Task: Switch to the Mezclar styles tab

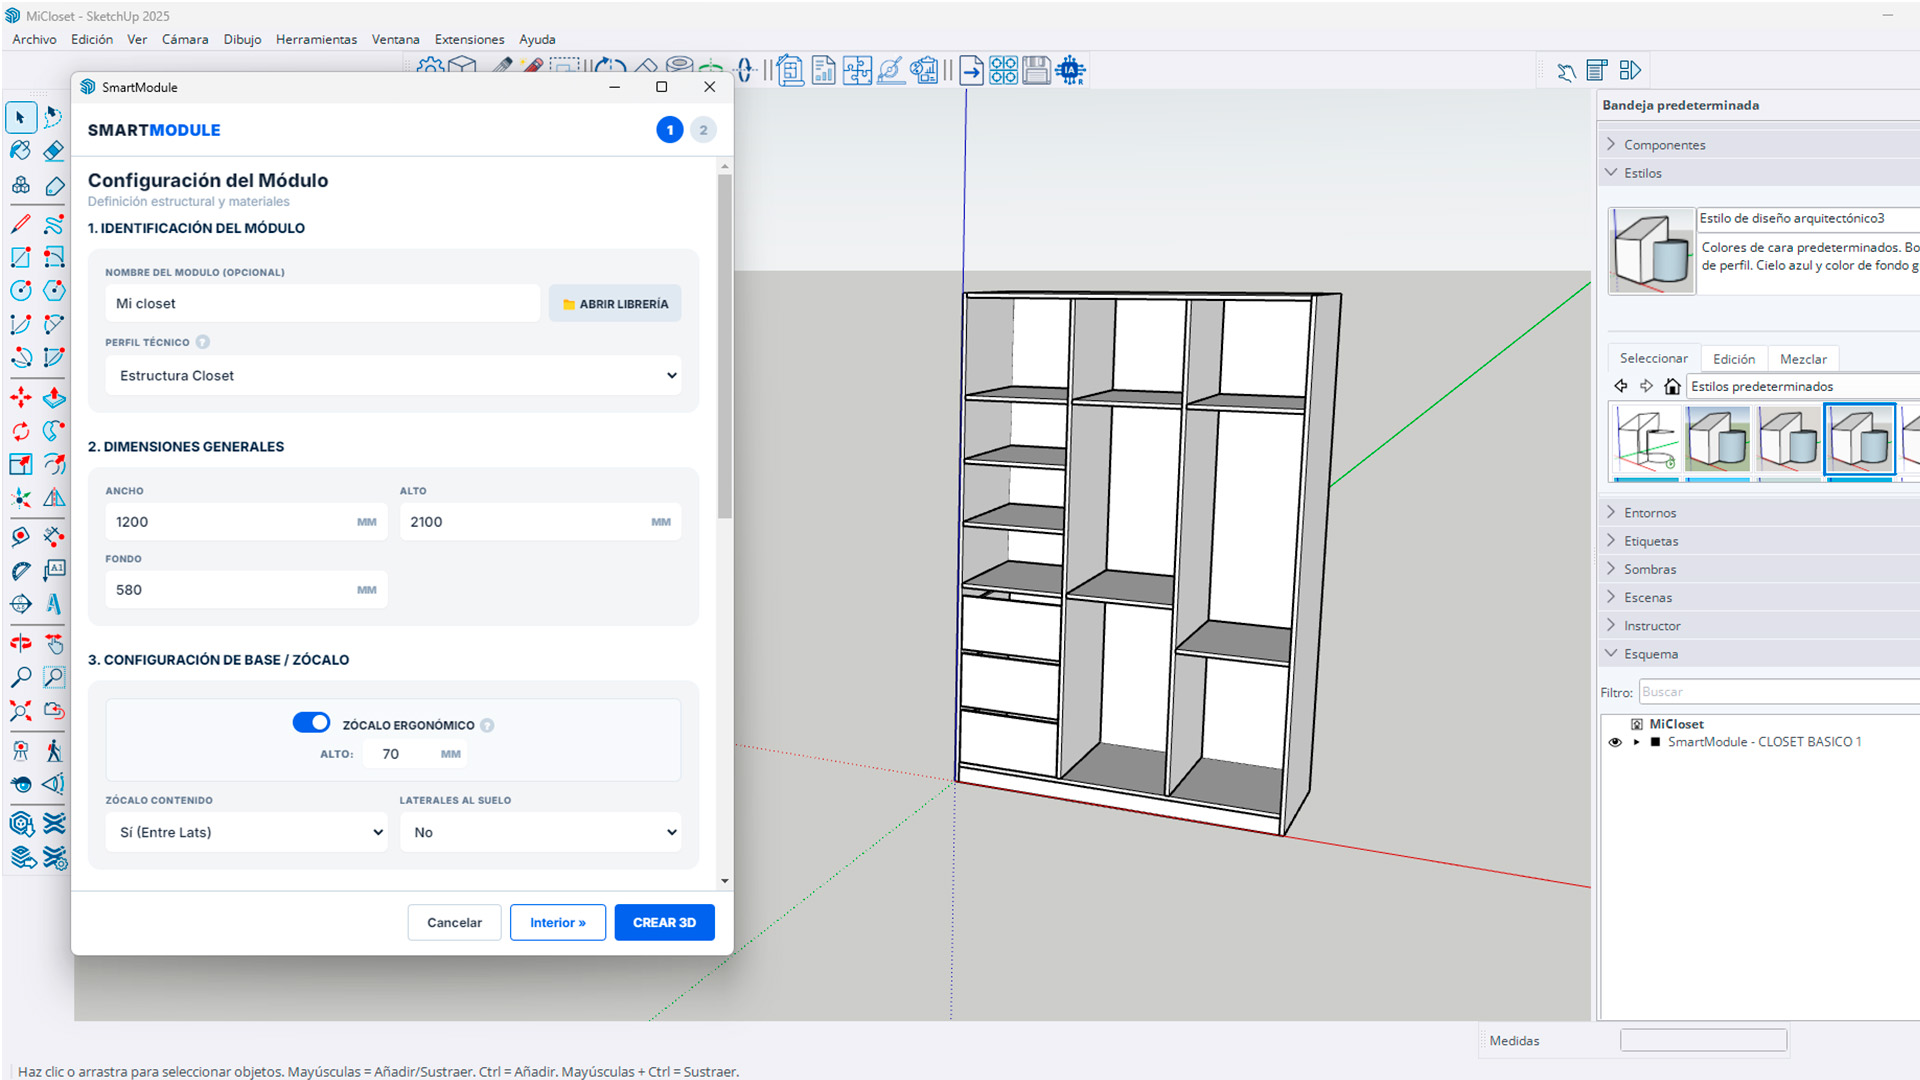Action: [1803, 359]
